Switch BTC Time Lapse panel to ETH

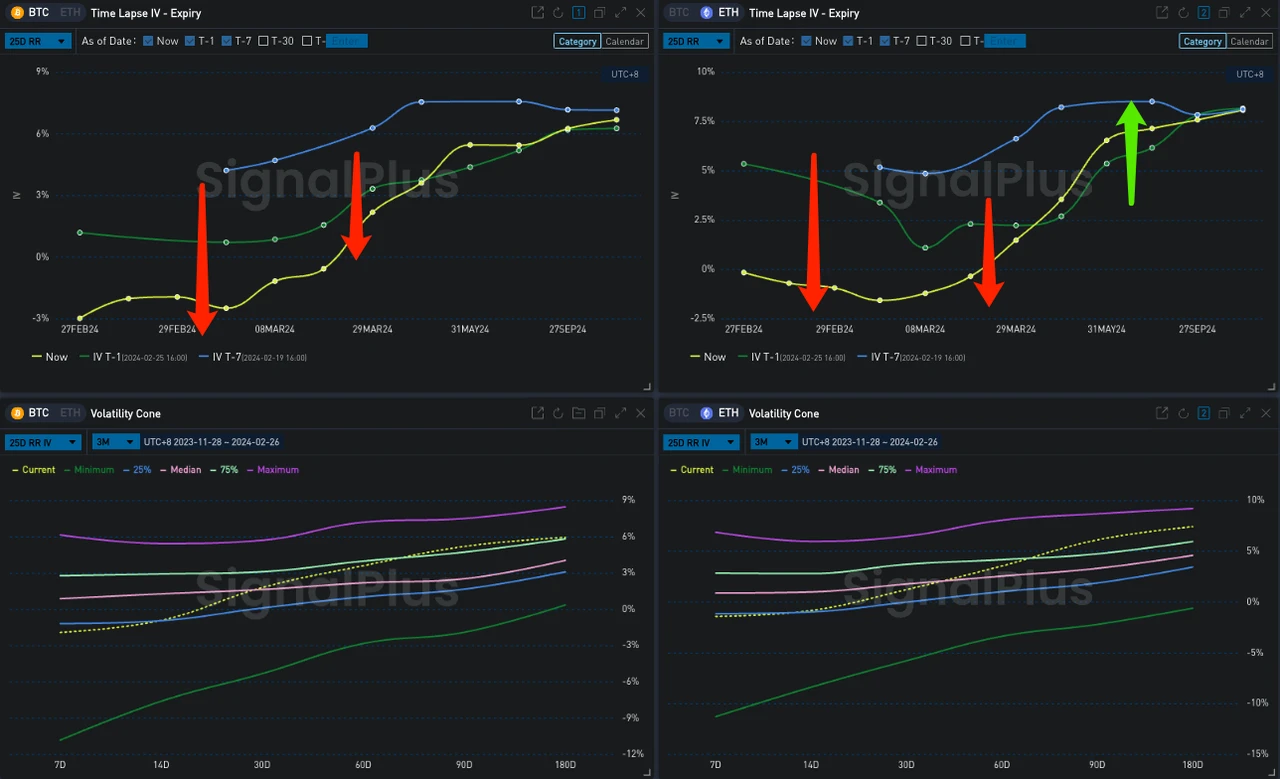[70, 13]
